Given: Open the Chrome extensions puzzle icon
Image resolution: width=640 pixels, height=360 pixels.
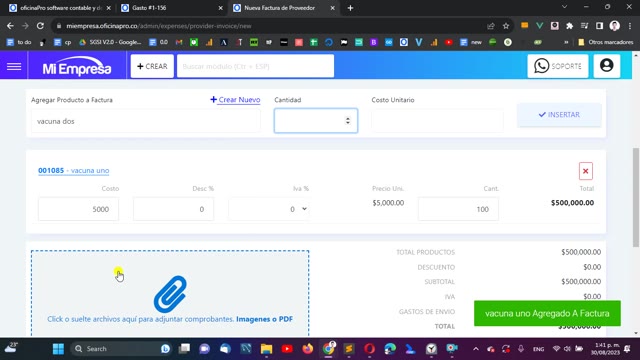Looking at the screenshot, I should pos(569,26).
